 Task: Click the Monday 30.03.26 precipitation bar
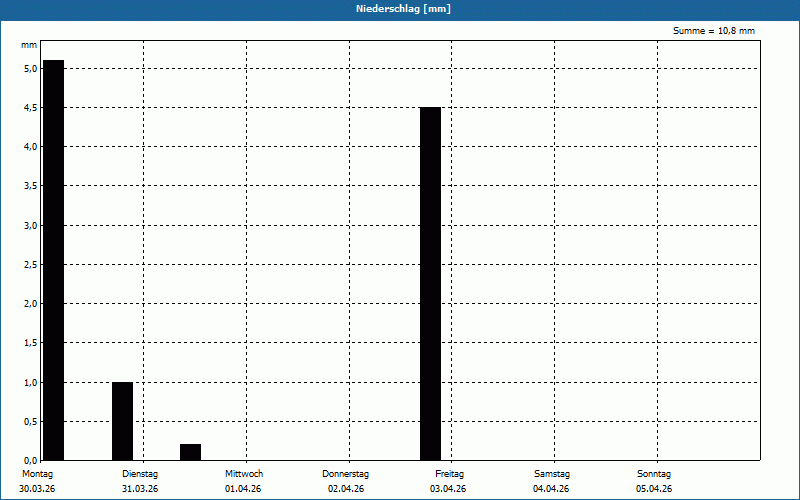click(x=54, y=260)
